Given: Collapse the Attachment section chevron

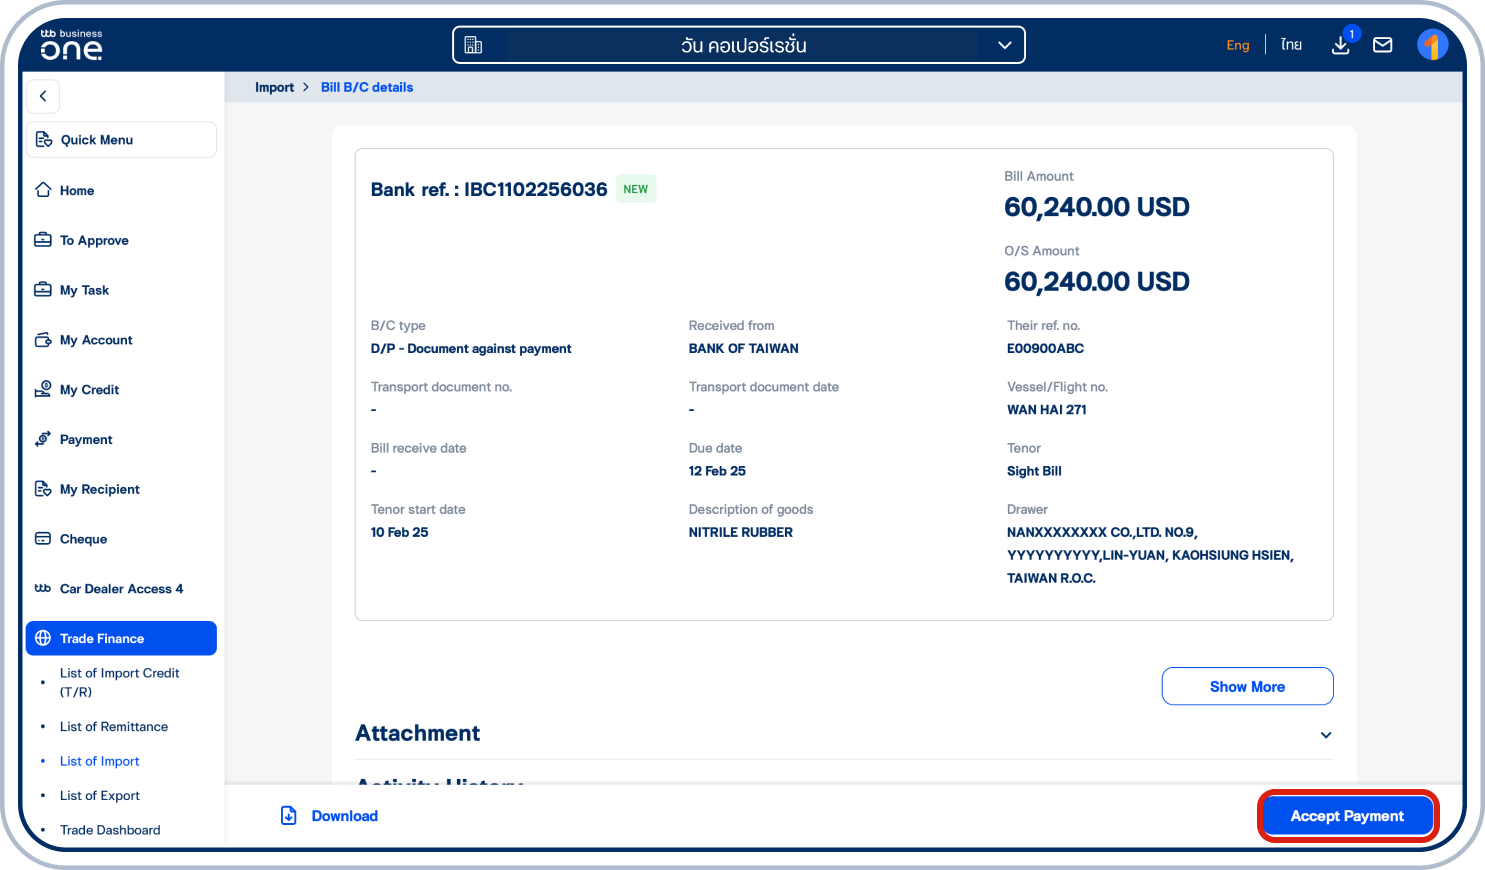Looking at the screenshot, I should pos(1326,734).
